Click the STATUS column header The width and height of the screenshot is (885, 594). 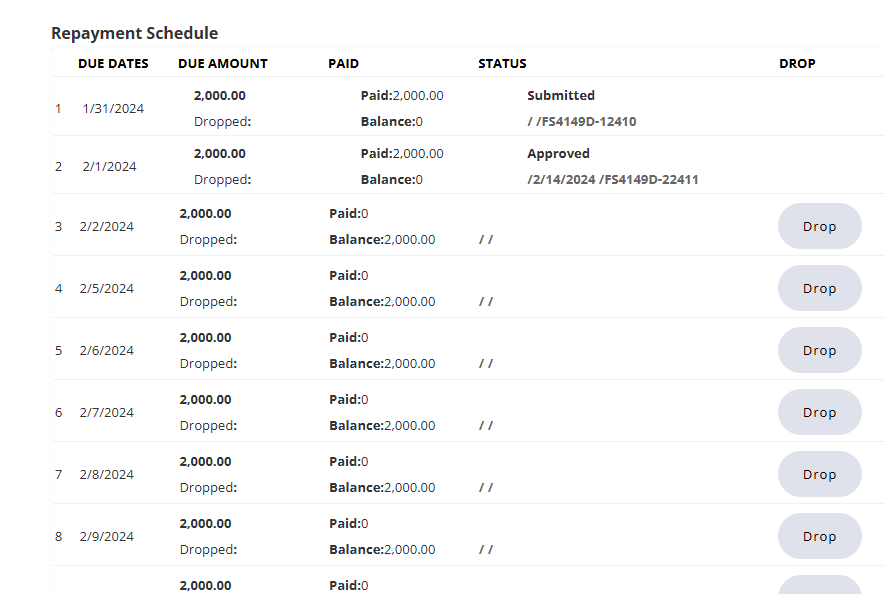pyautogui.click(x=502, y=63)
